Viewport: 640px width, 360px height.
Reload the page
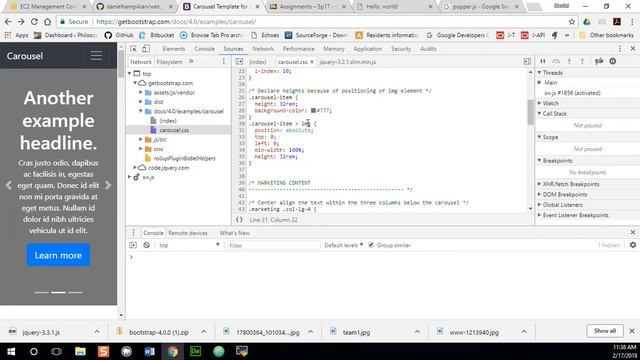click(34, 22)
